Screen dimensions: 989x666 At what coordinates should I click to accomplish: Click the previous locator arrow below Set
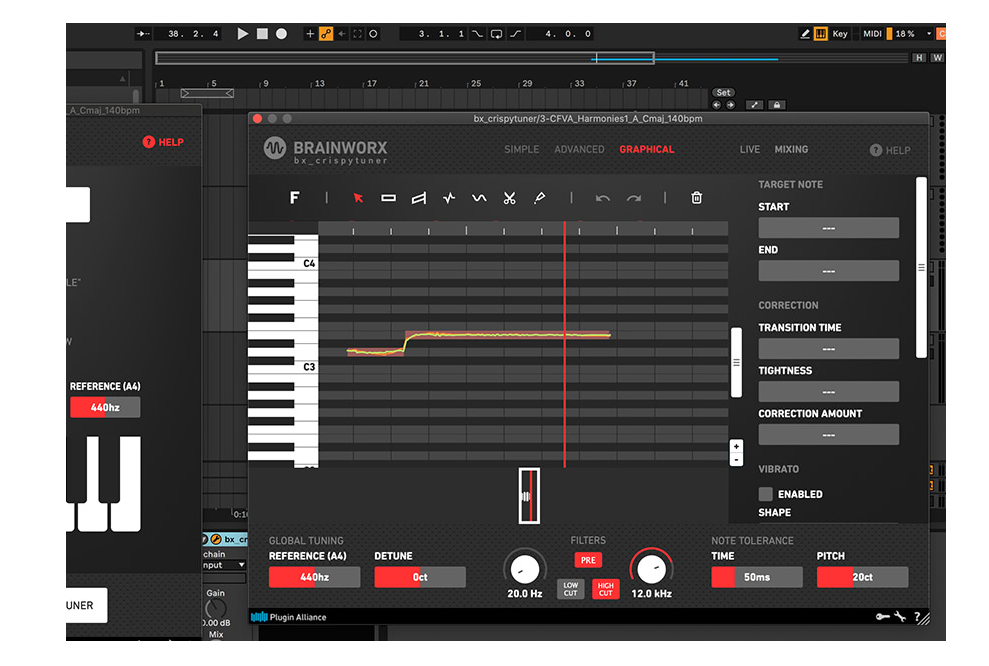click(x=717, y=105)
